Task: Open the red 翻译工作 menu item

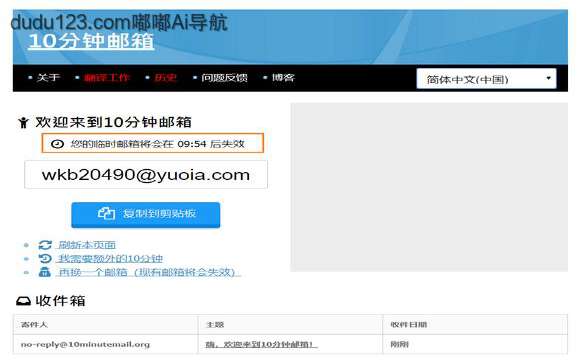Action: click(x=106, y=78)
